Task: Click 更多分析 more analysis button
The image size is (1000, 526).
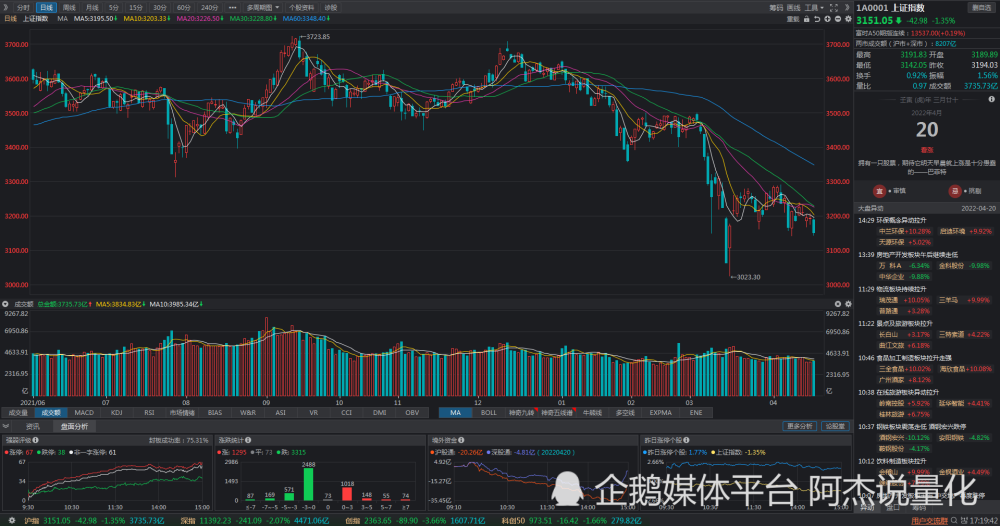Action: [799, 426]
